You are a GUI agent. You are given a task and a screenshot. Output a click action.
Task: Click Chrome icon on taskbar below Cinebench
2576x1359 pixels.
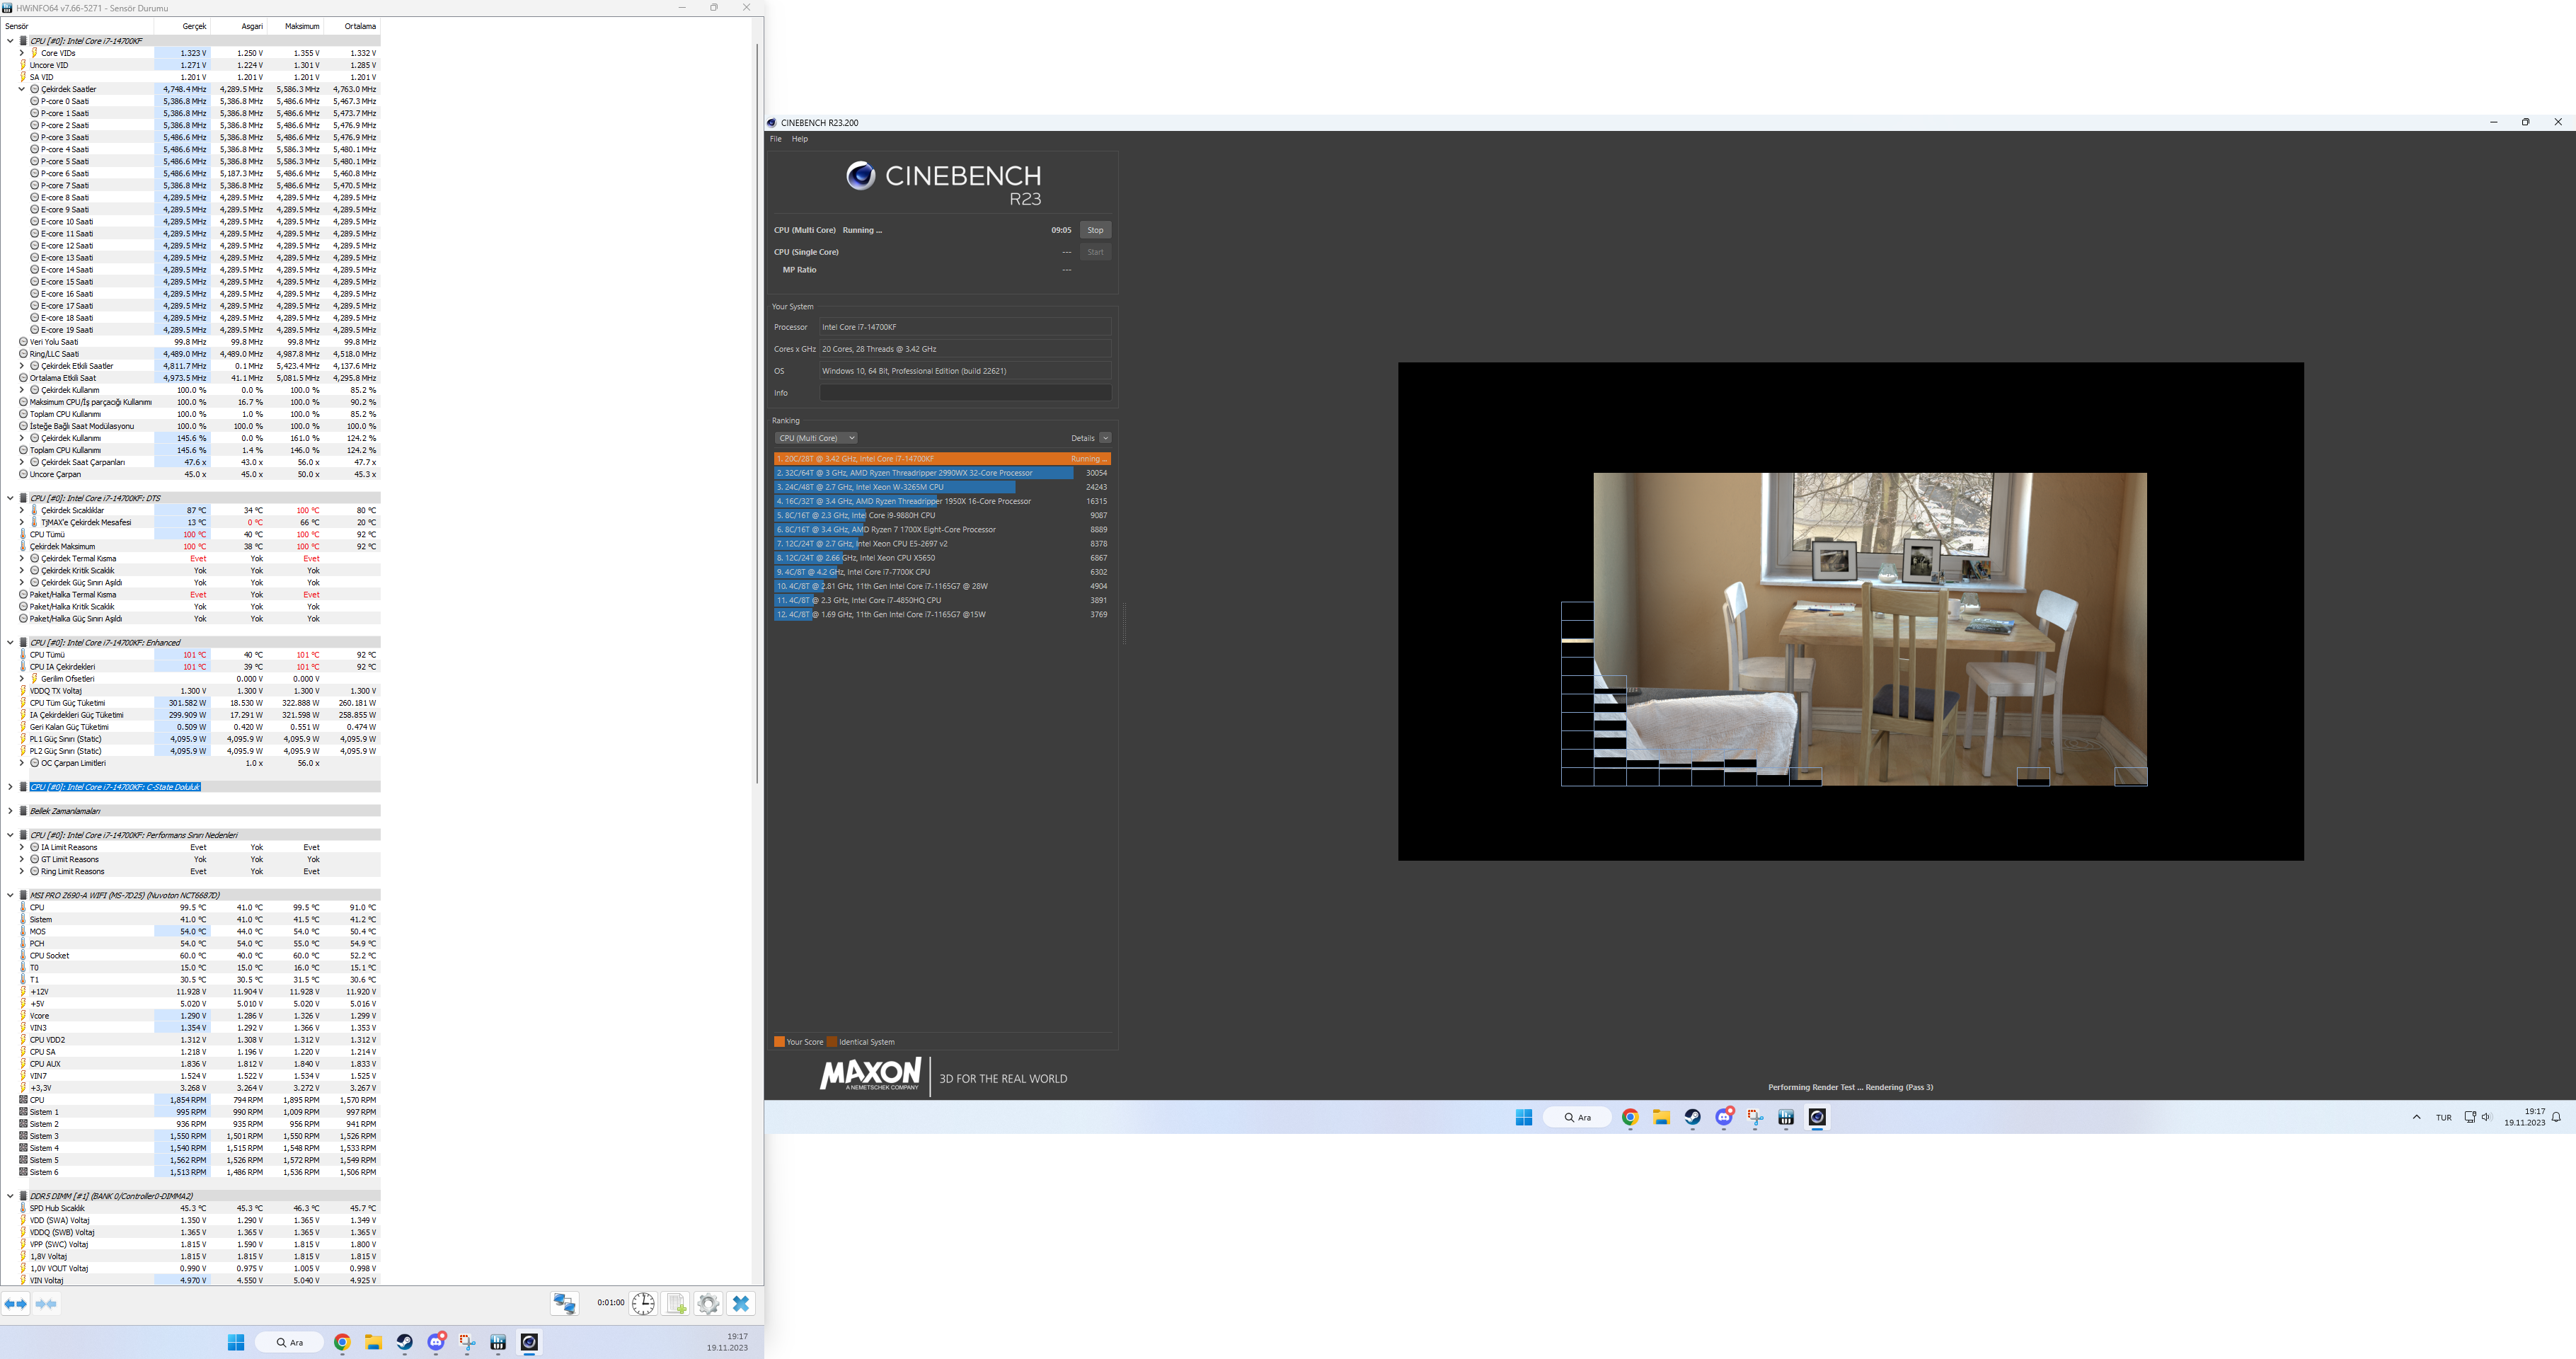pos(1630,1118)
